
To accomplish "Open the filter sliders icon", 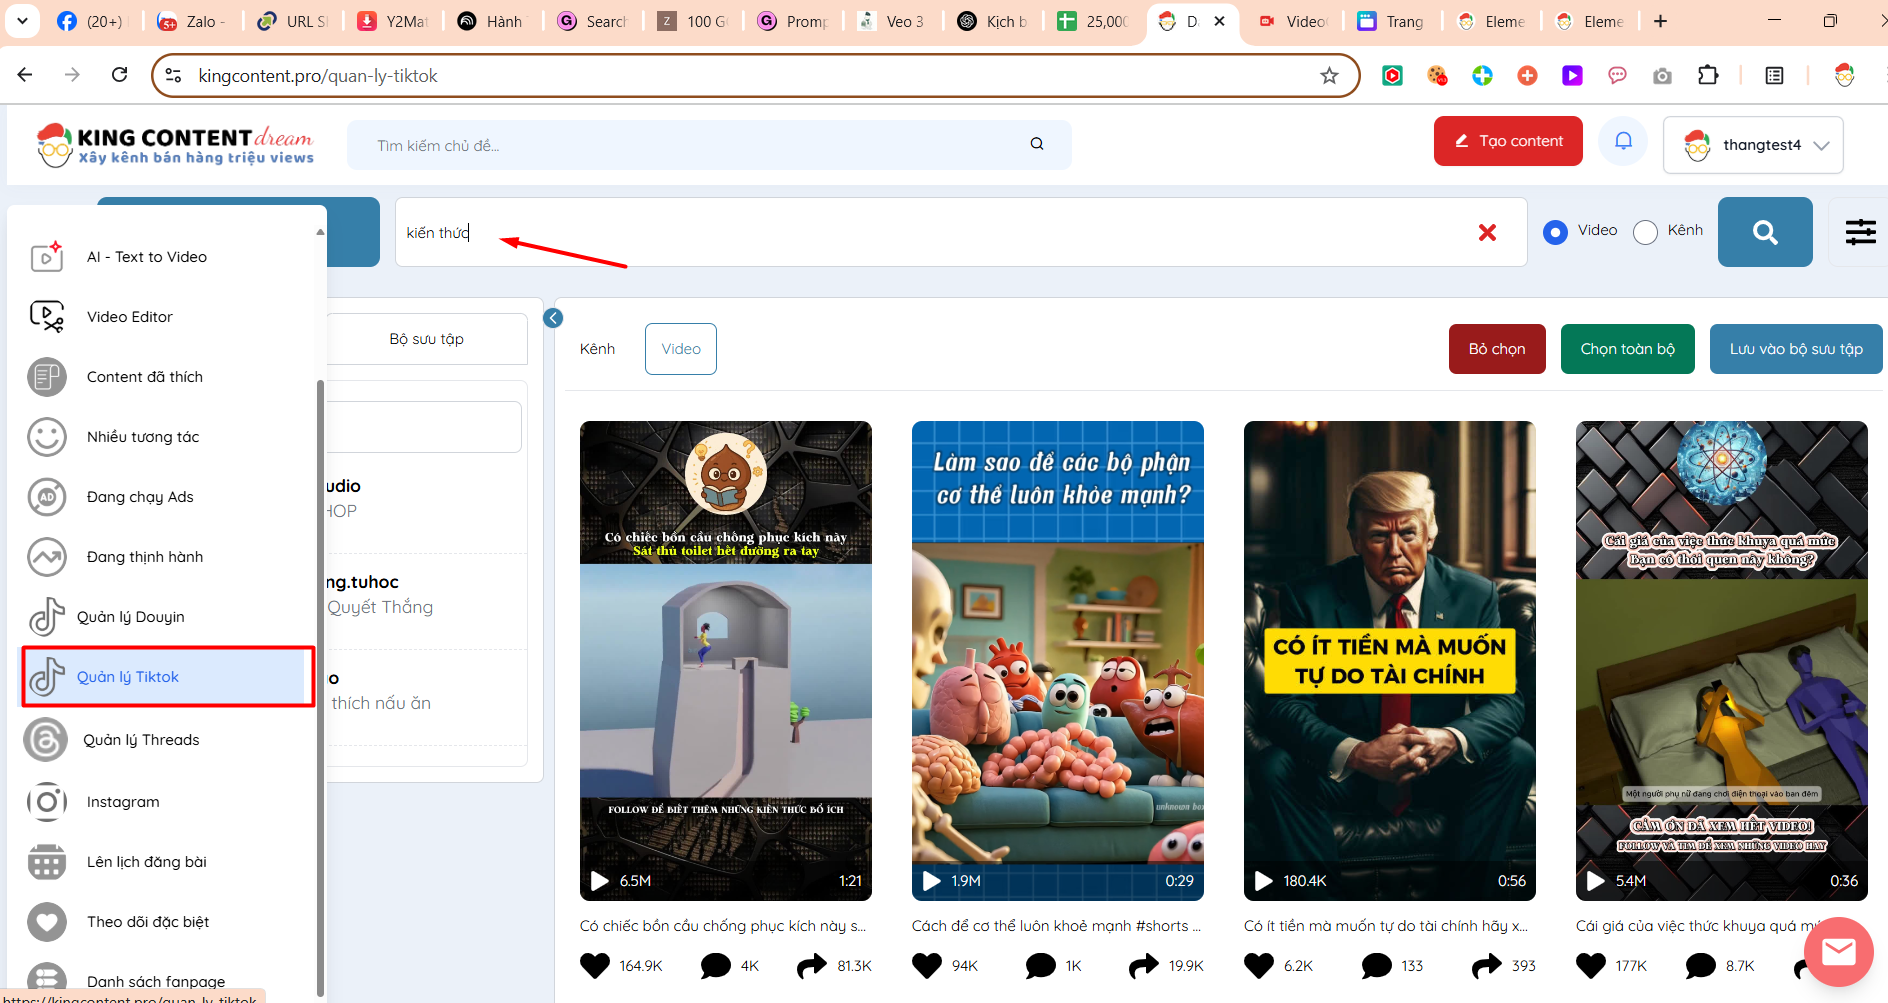I will pyautogui.click(x=1860, y=232).
